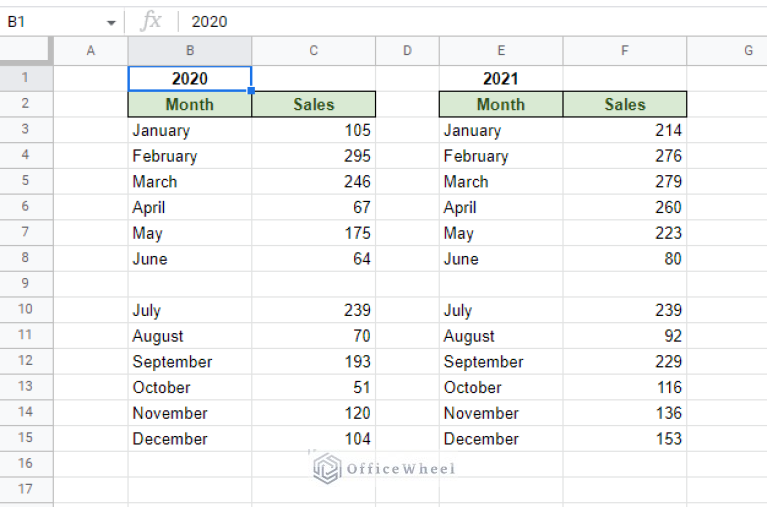Click the fx function icon
The image size is (767, 507).
click(x=151, y=21)
